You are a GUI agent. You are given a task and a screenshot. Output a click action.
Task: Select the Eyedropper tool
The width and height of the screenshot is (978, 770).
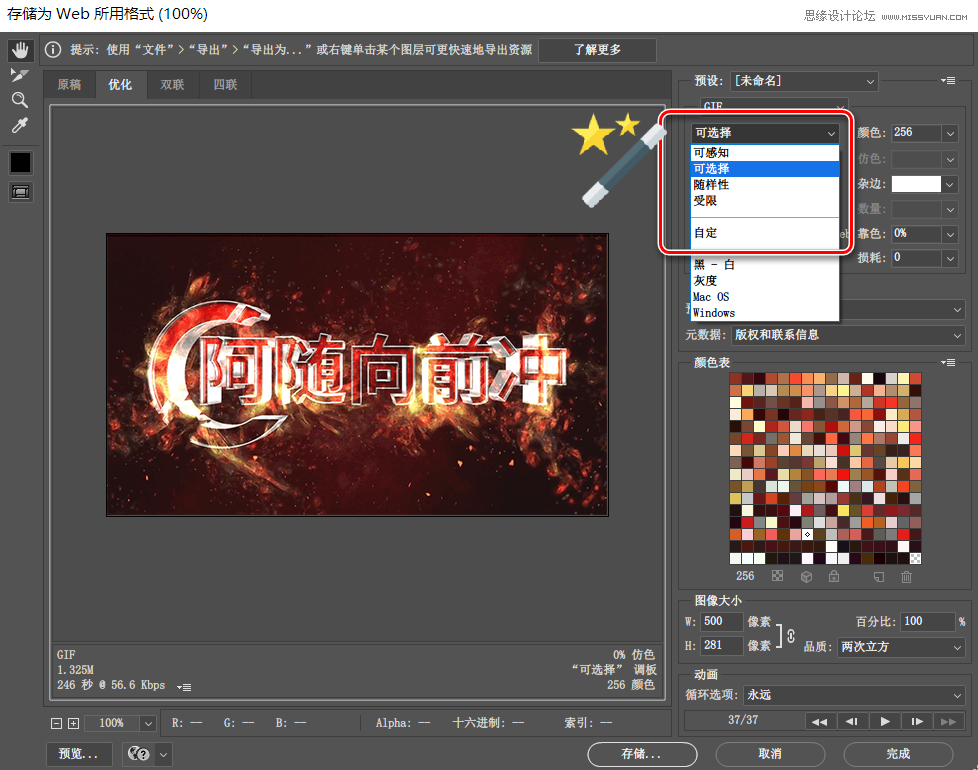[20, 124]
